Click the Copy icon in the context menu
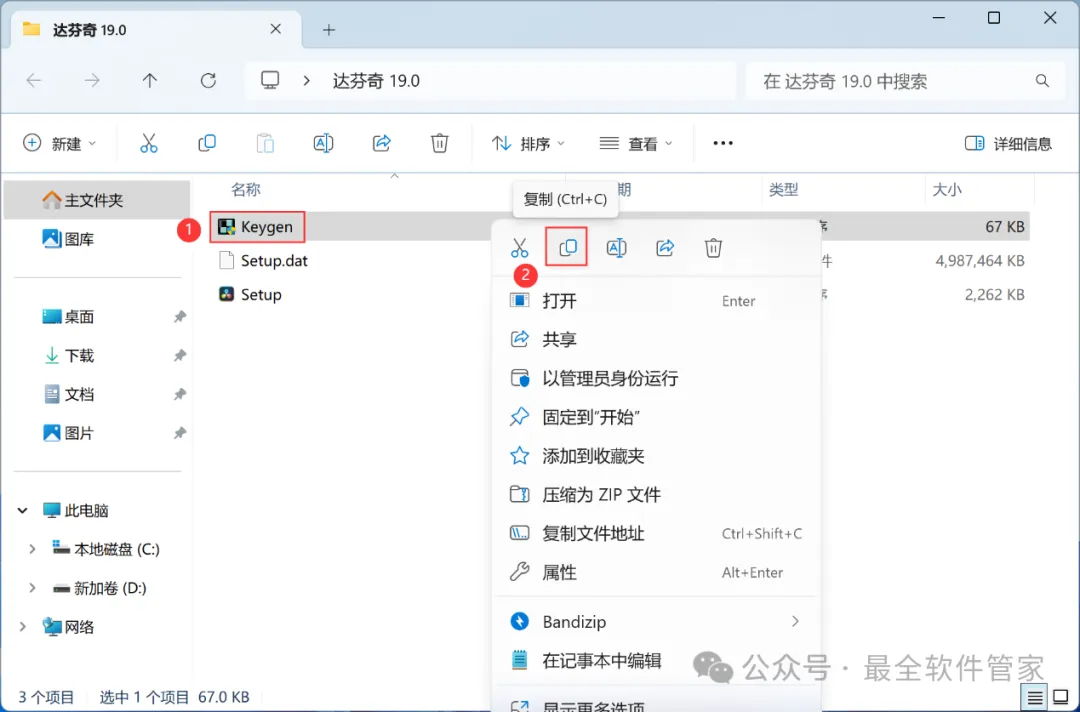1080x712 pixels. tap(568, 247)
